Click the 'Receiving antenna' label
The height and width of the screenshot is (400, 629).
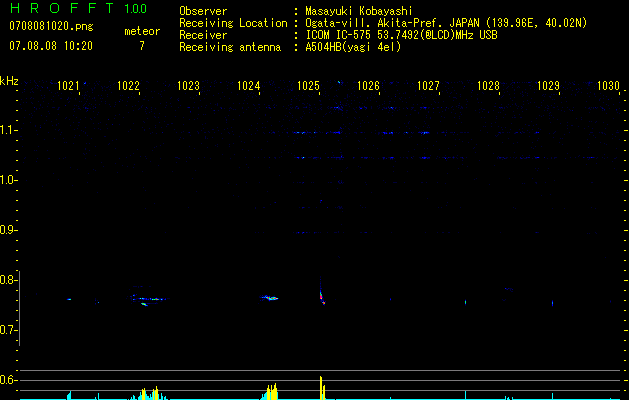coord(230,47)
